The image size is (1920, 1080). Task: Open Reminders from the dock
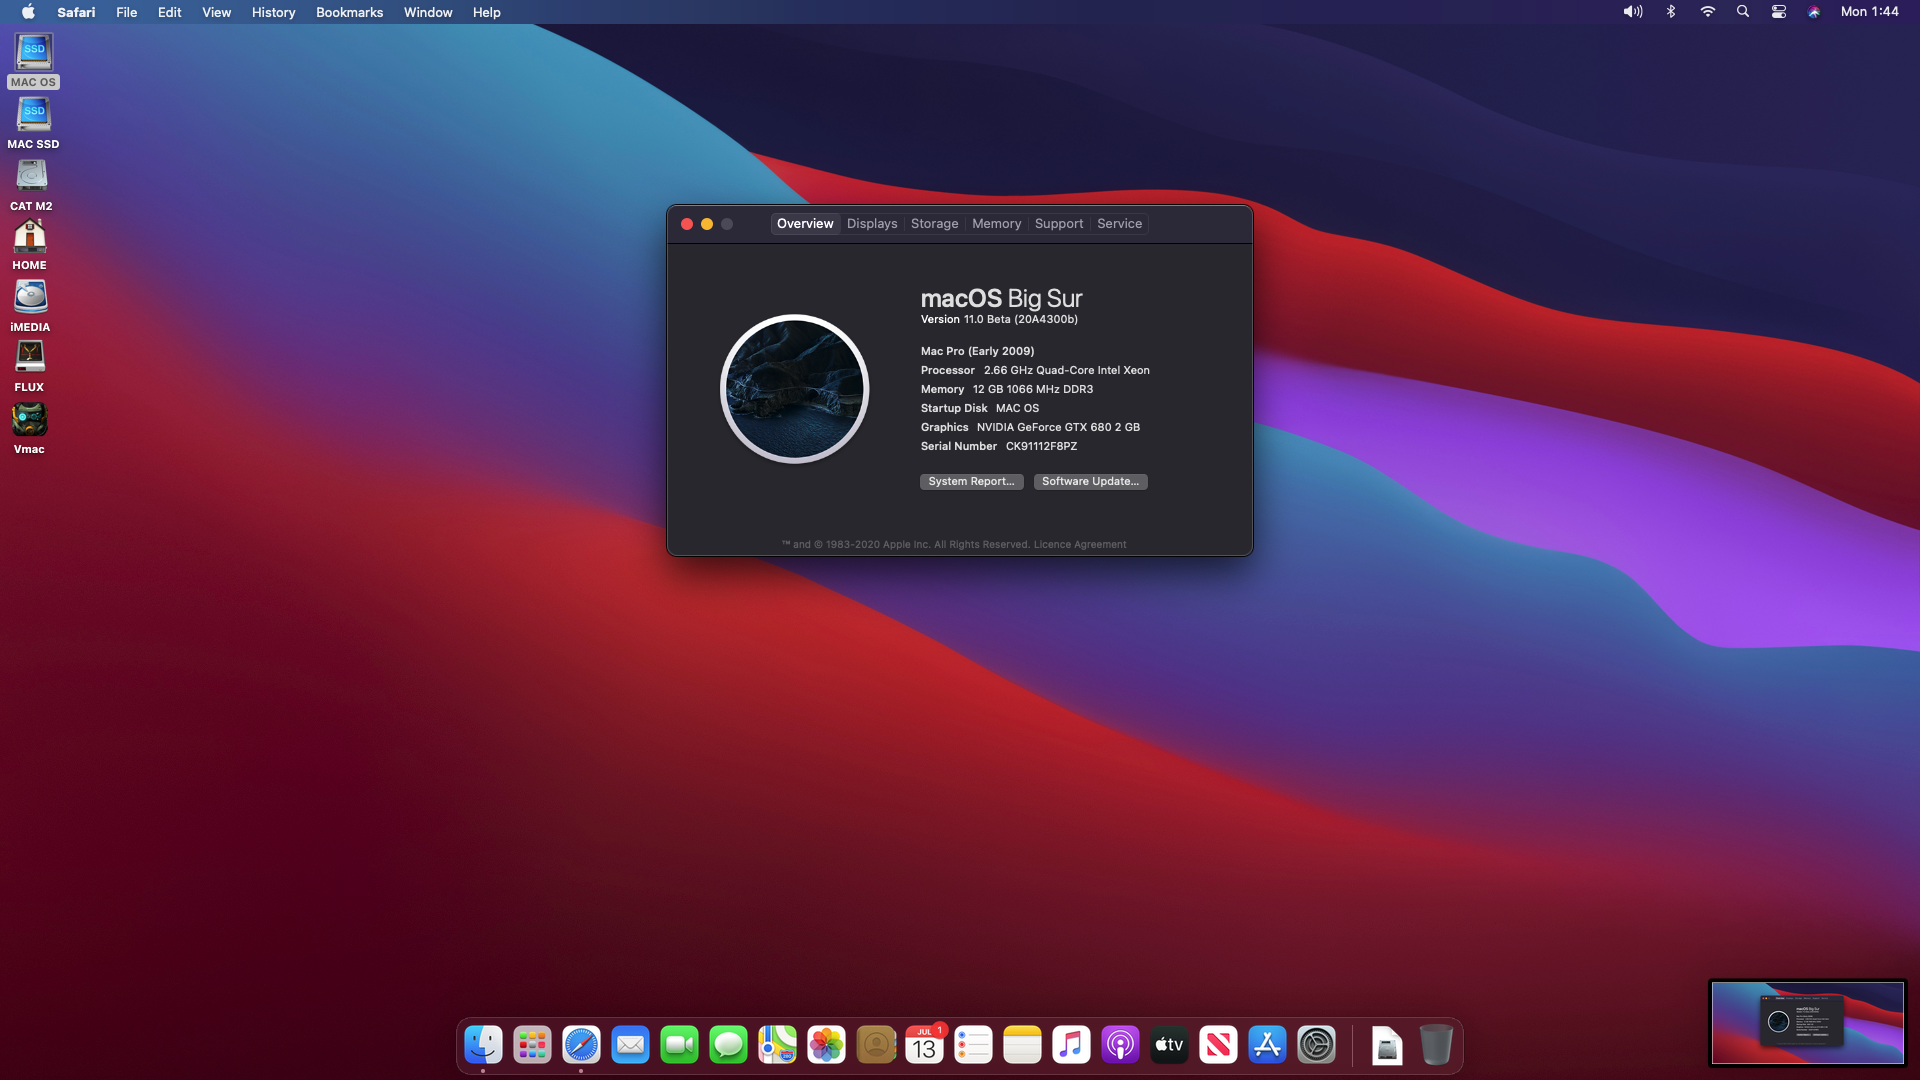[x=973, y=1045]
